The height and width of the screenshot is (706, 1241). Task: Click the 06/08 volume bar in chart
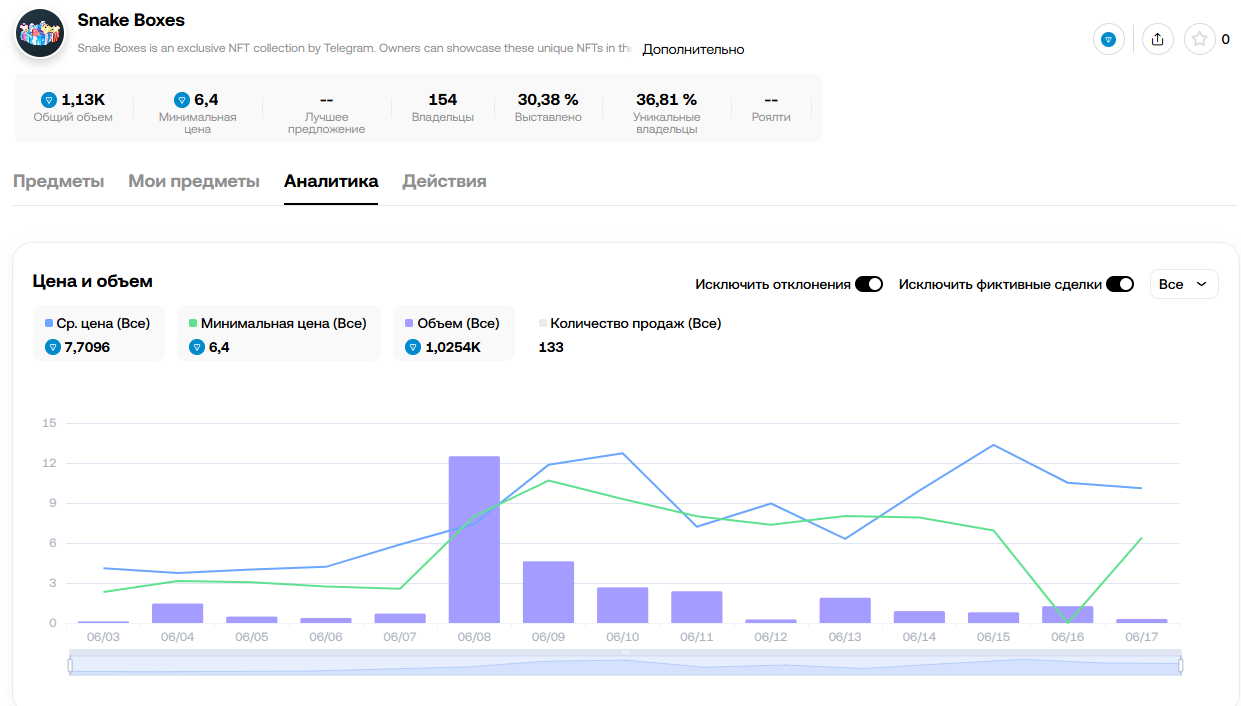pyautogui.click(x=474, y=540)
